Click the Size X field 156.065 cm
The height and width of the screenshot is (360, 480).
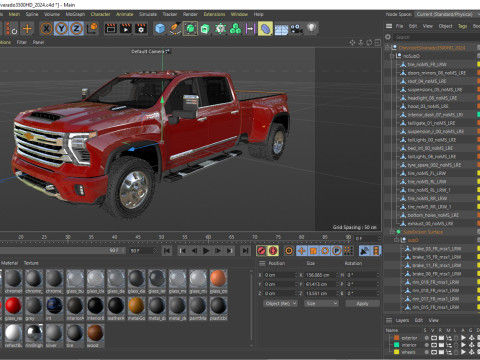320,275
